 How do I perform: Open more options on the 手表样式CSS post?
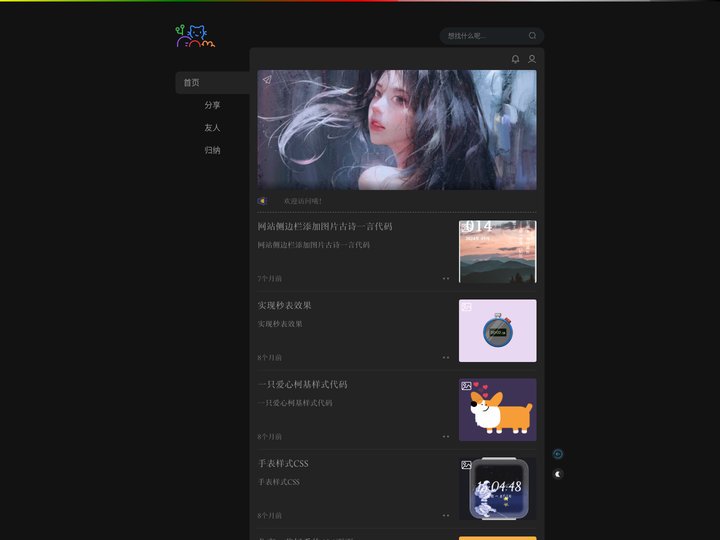[x=446, y=515]
